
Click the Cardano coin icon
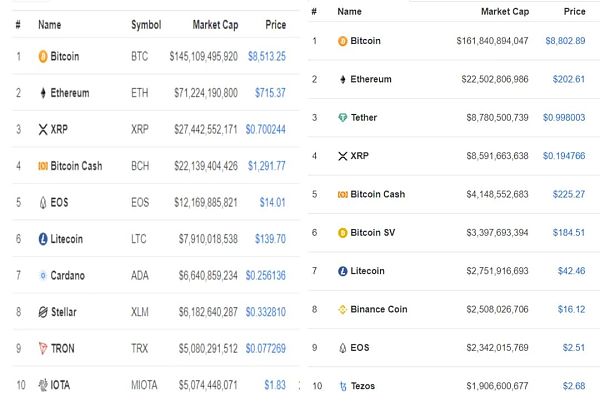(42, 275)
